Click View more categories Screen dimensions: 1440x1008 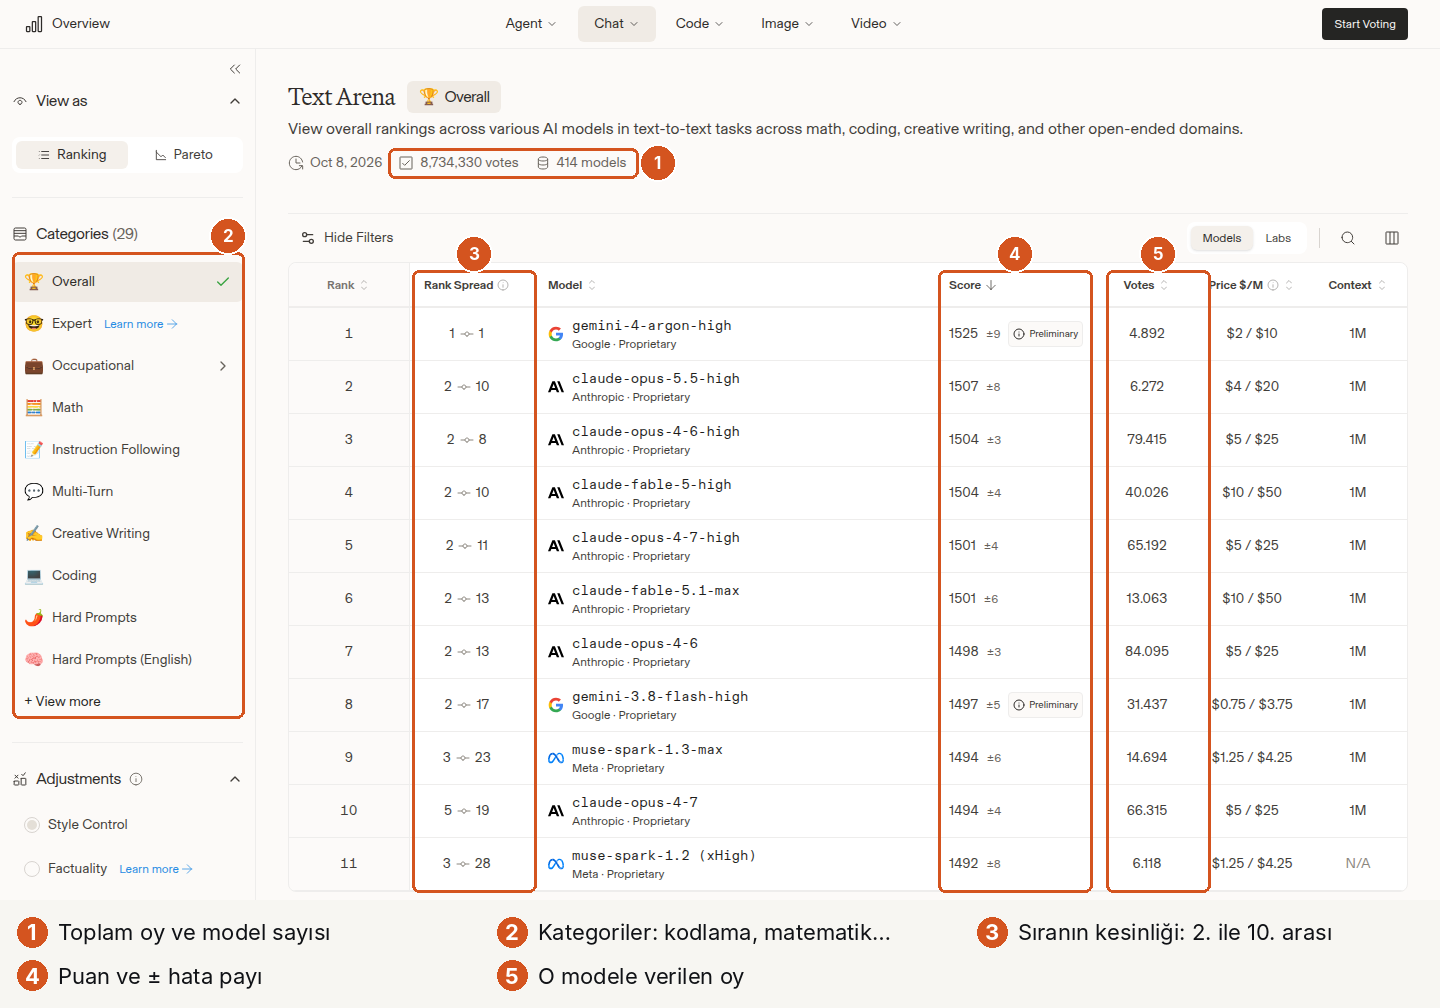point(62,702)
